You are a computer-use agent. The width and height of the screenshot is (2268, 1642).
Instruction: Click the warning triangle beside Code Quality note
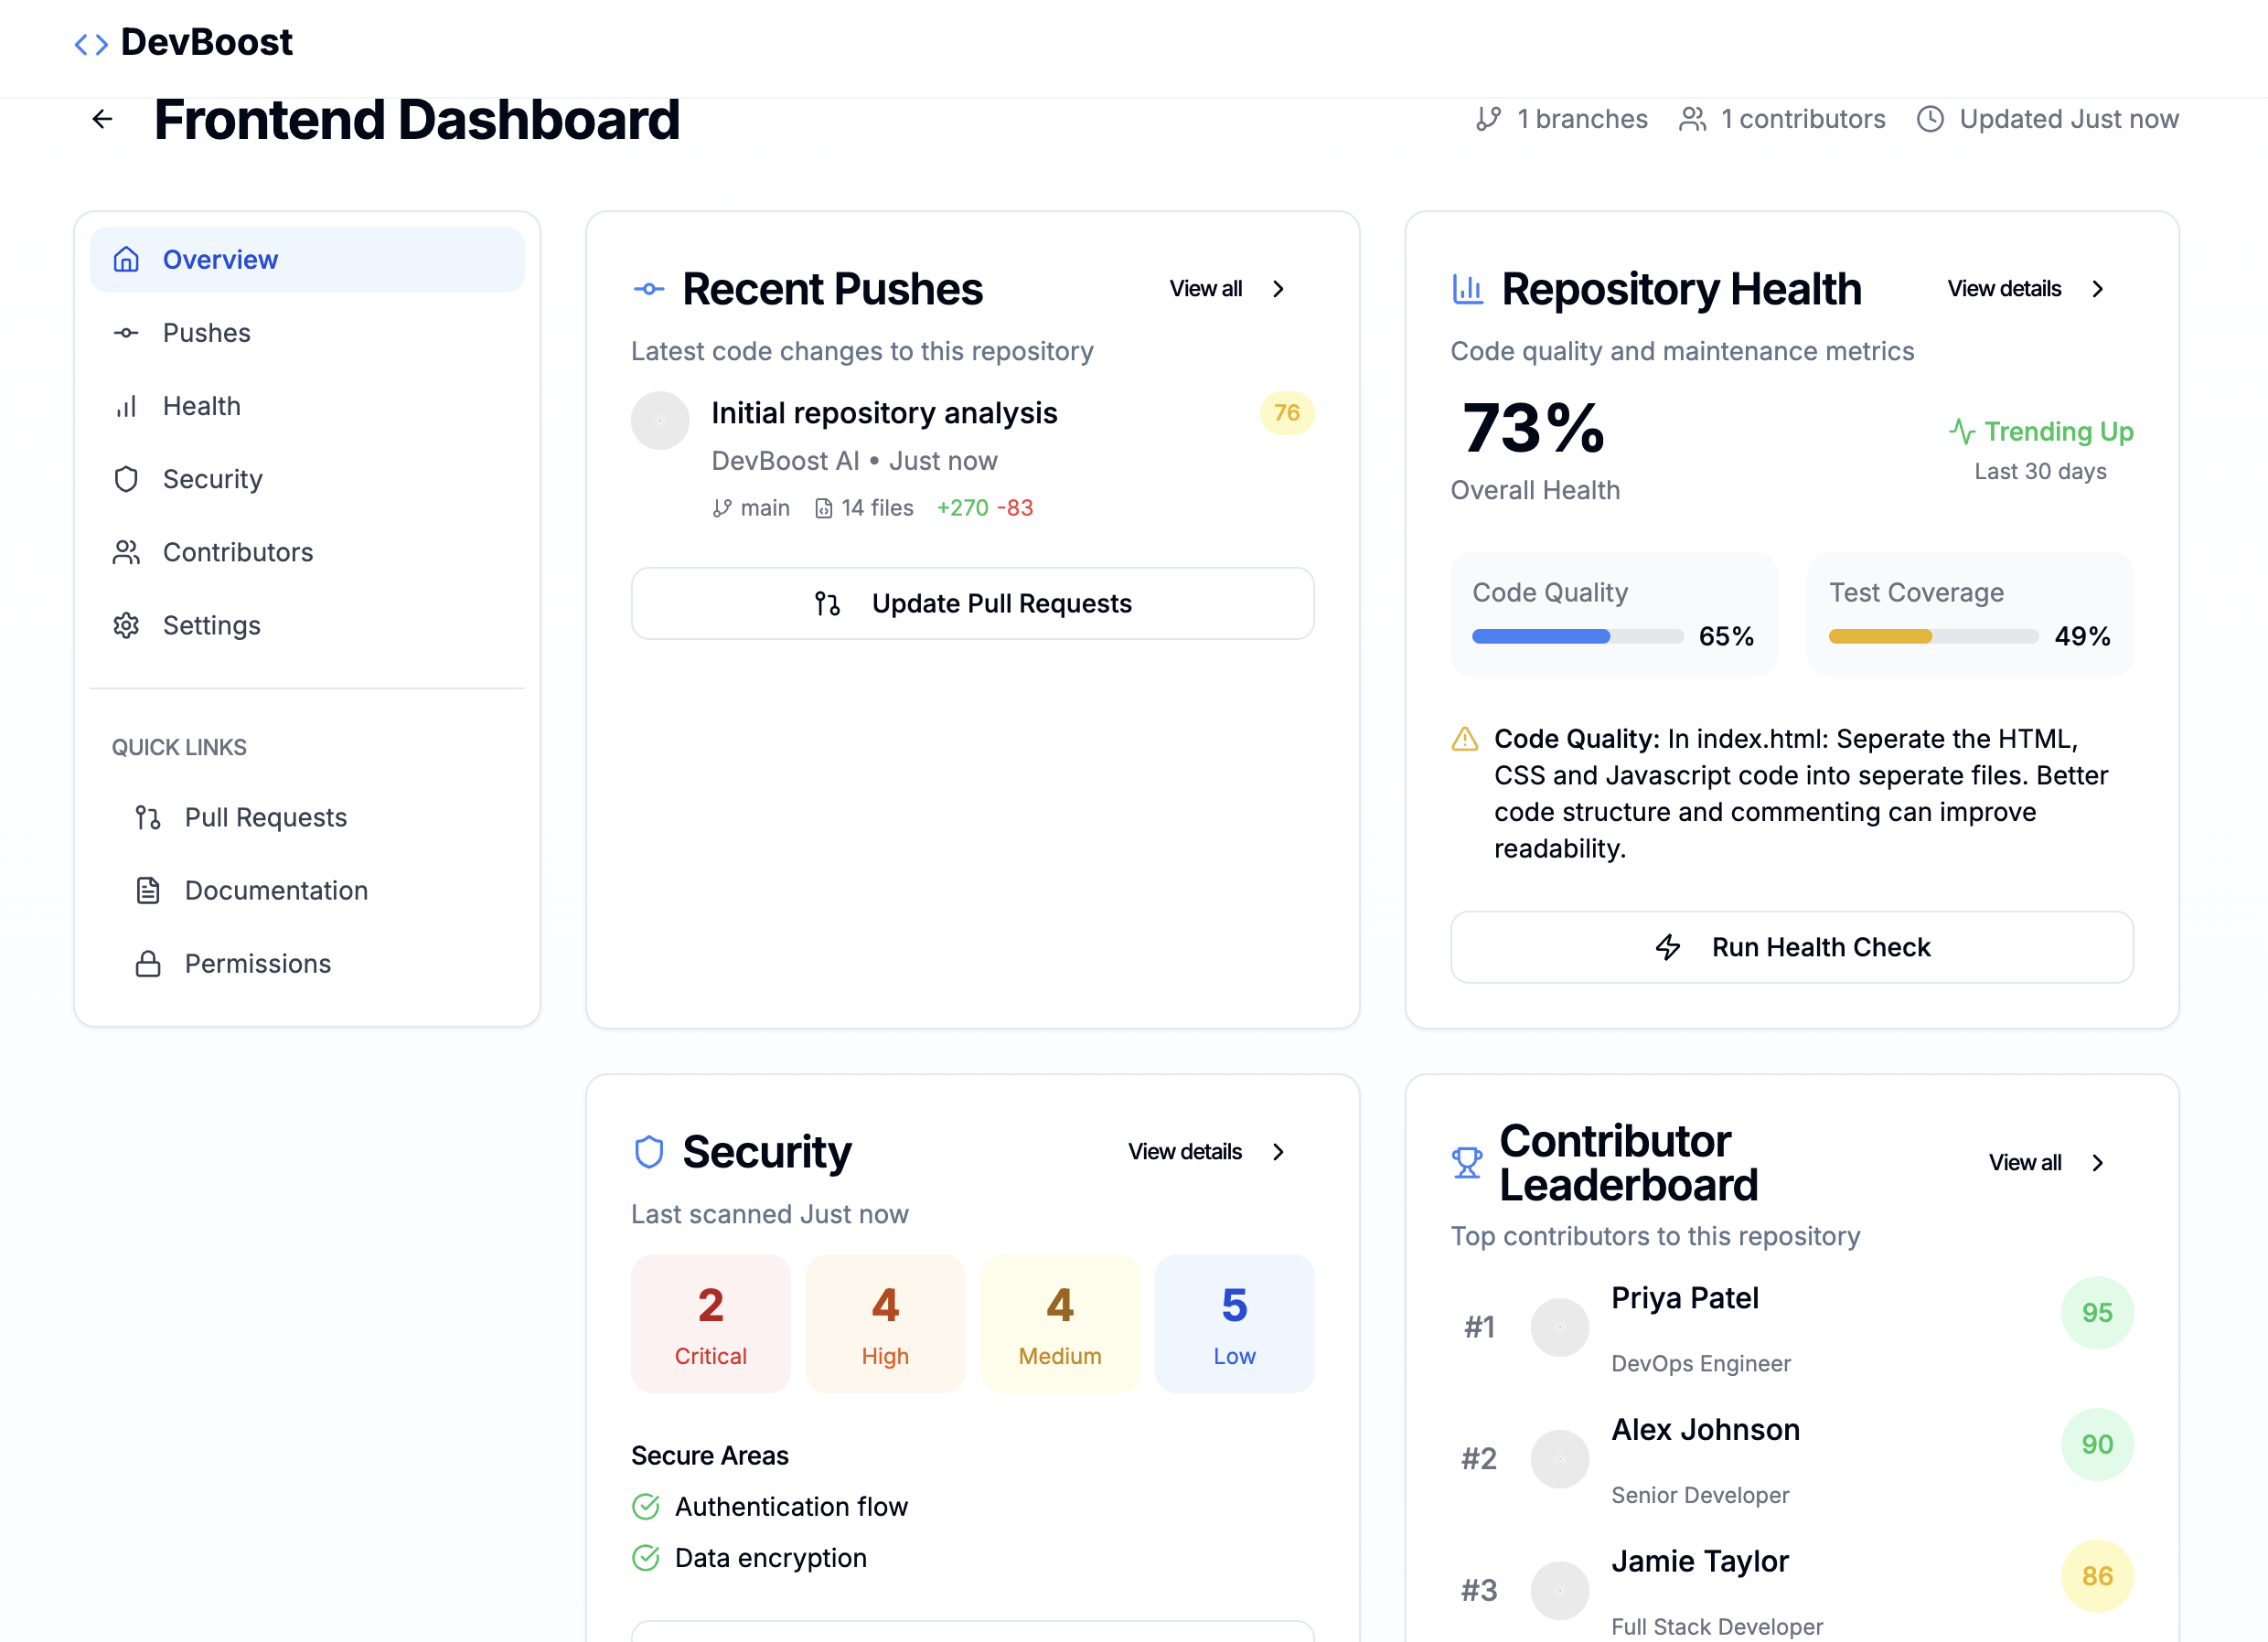point(1464,739)
